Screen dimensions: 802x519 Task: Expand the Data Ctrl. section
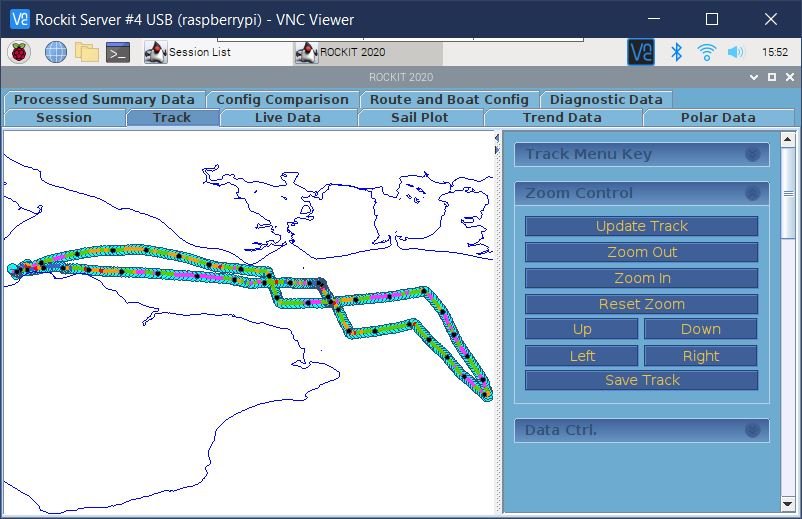752,430
